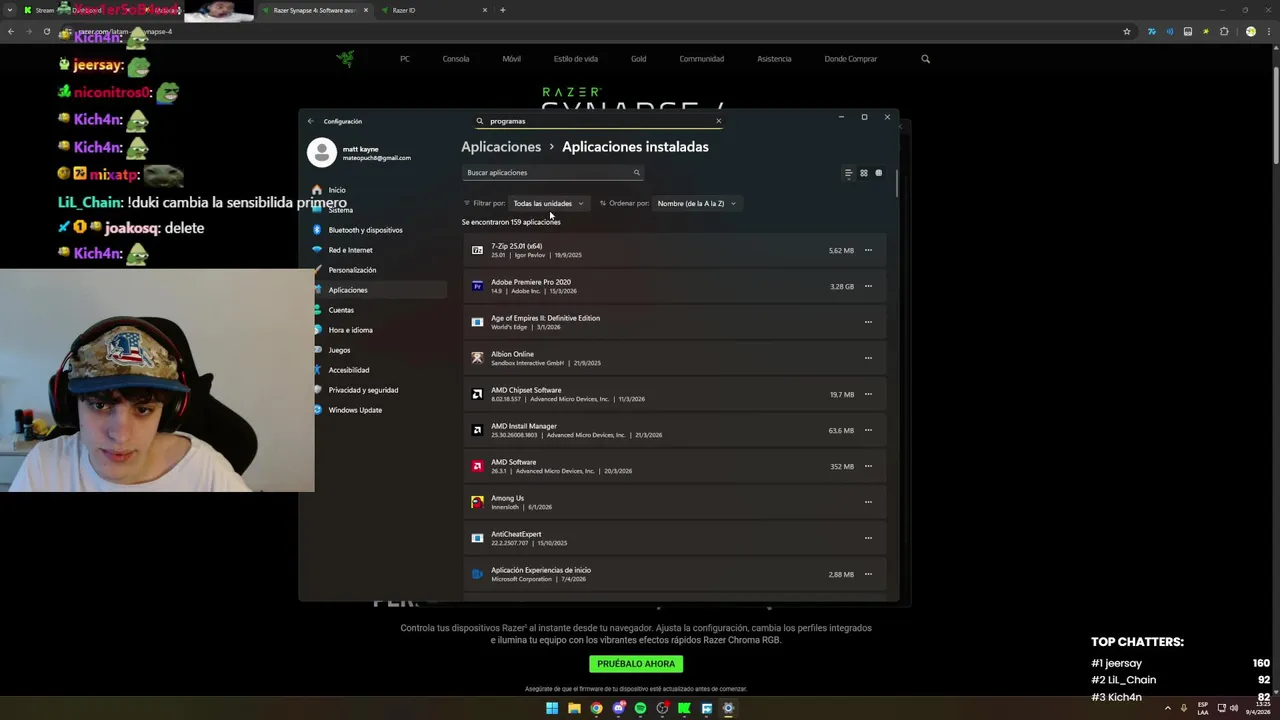
Task: Click search magnifier in Buscar aplicaciones box
Action: pyautogui.click(x=636, y=173)
